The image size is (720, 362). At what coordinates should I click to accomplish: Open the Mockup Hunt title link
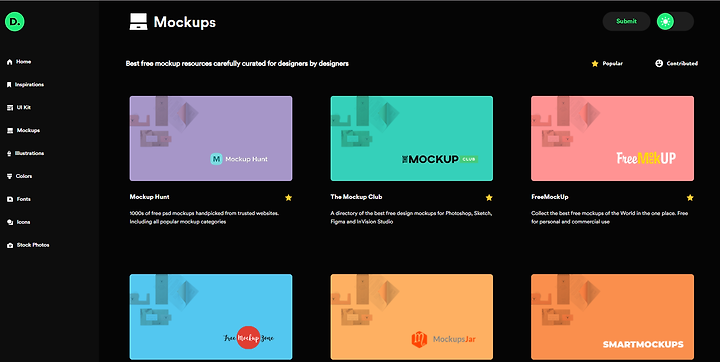pos(149,197)
